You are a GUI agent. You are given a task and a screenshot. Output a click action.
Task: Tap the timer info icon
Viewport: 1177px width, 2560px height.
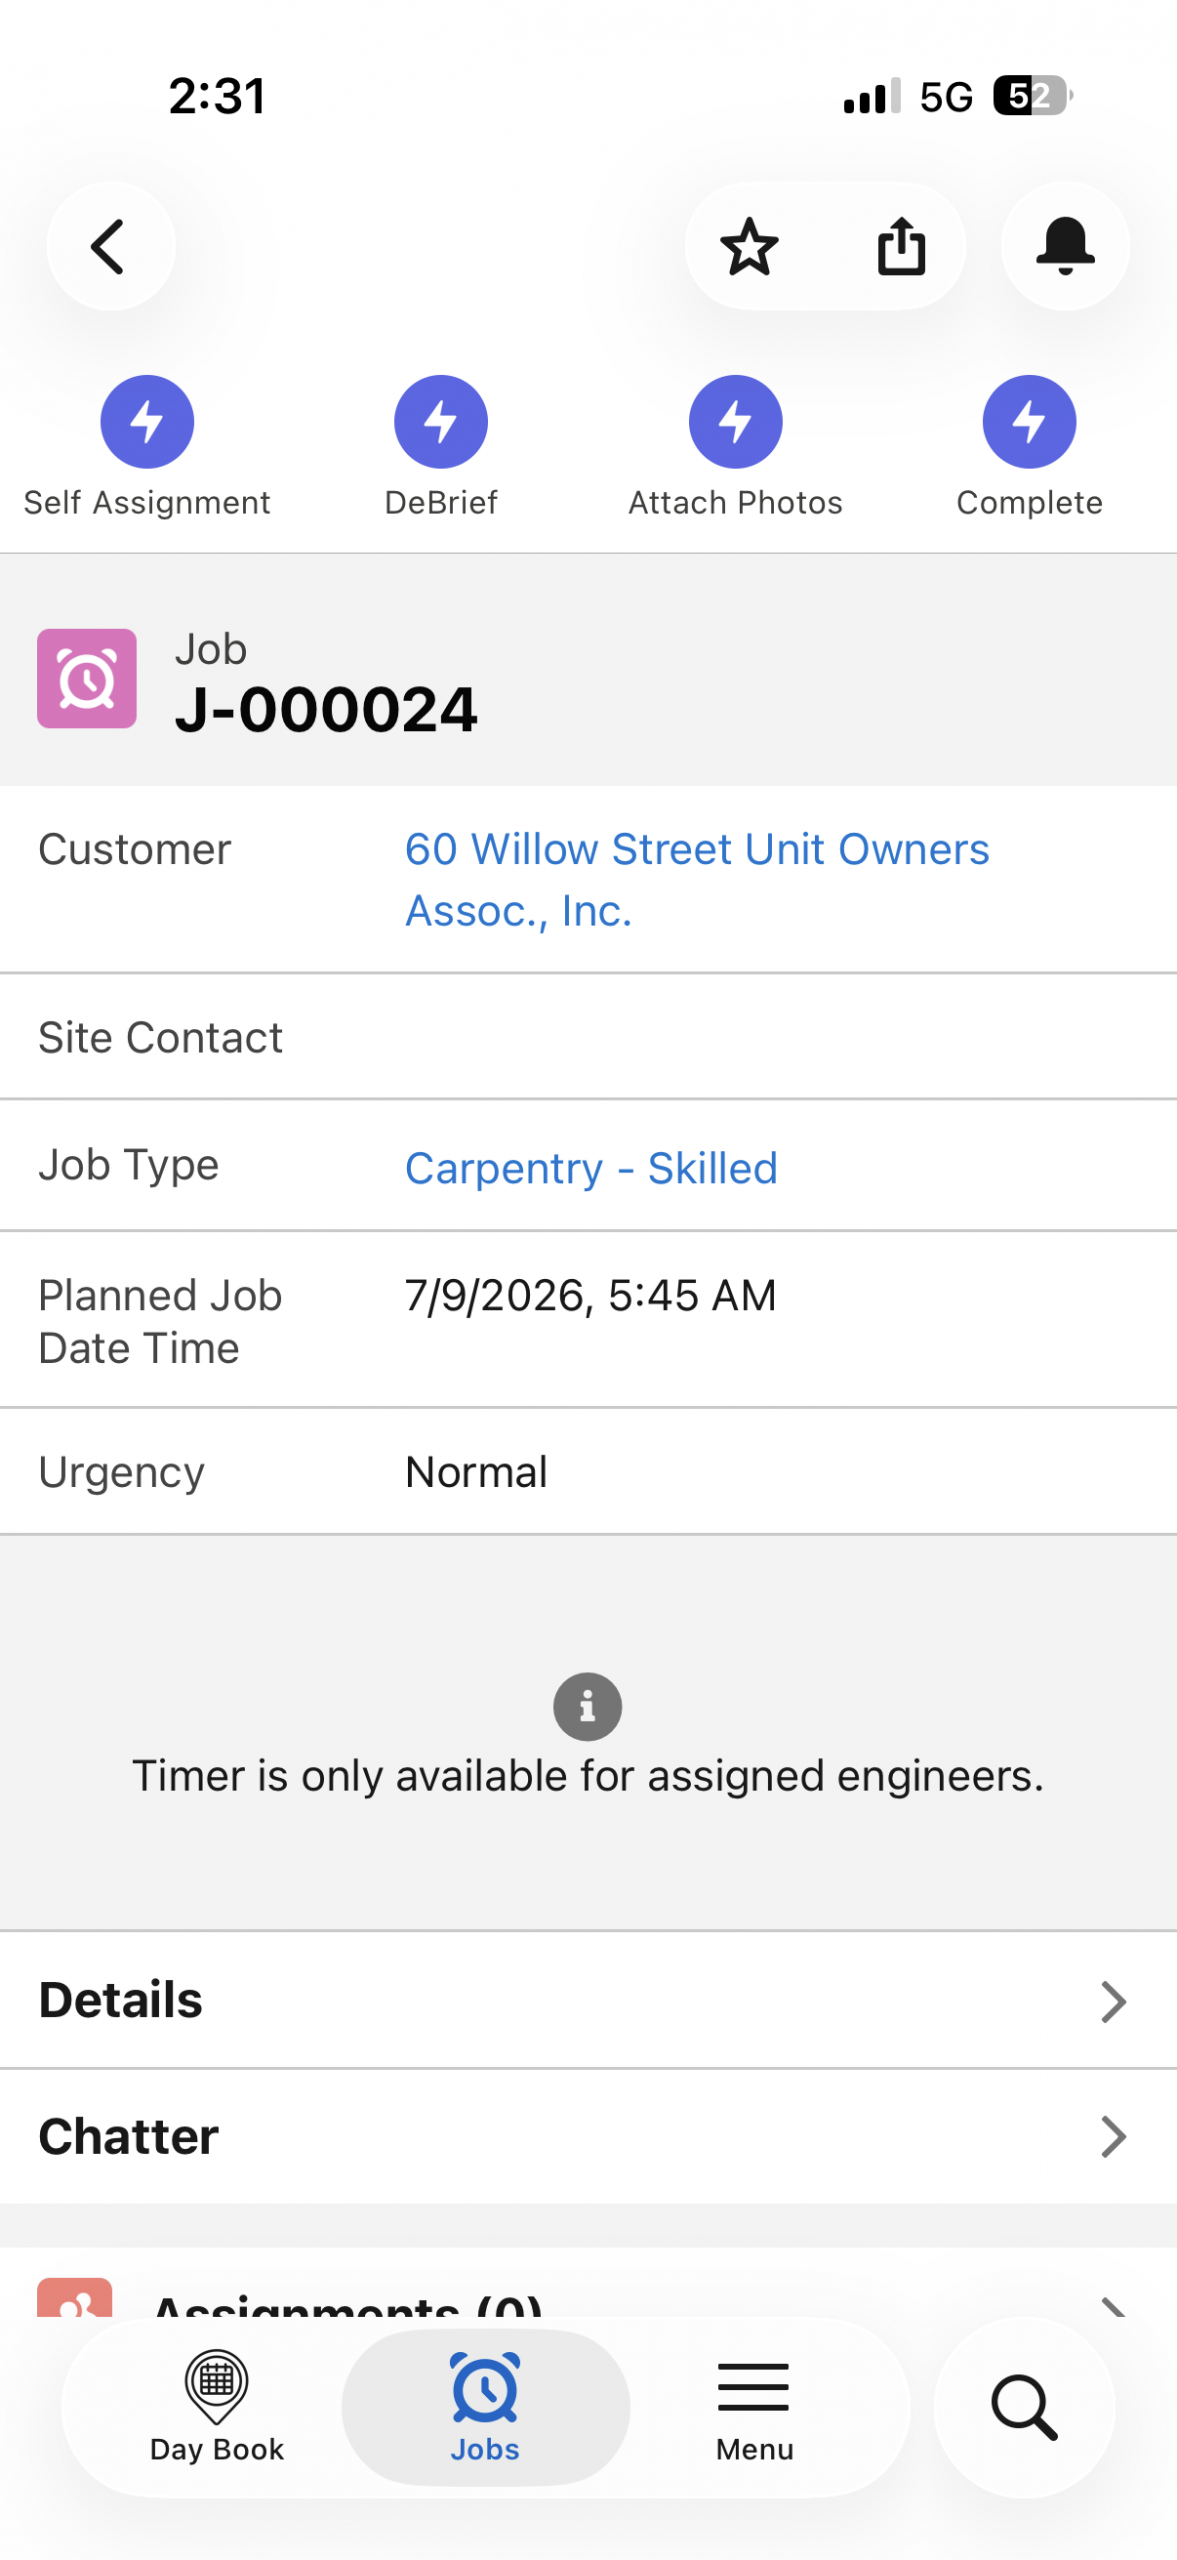coord(587,1705)
